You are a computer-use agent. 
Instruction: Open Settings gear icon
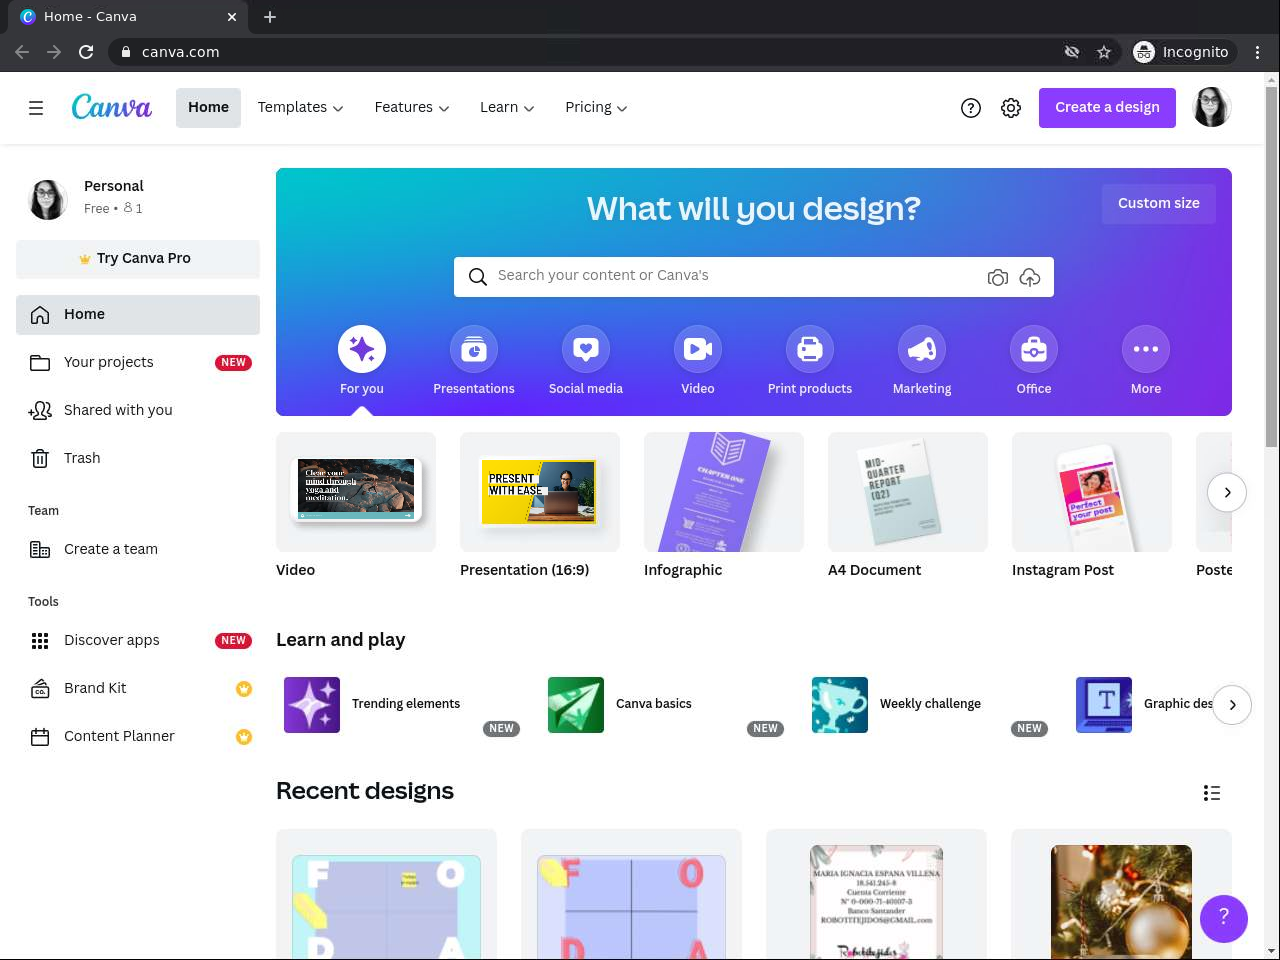[x=1011, y=108]
